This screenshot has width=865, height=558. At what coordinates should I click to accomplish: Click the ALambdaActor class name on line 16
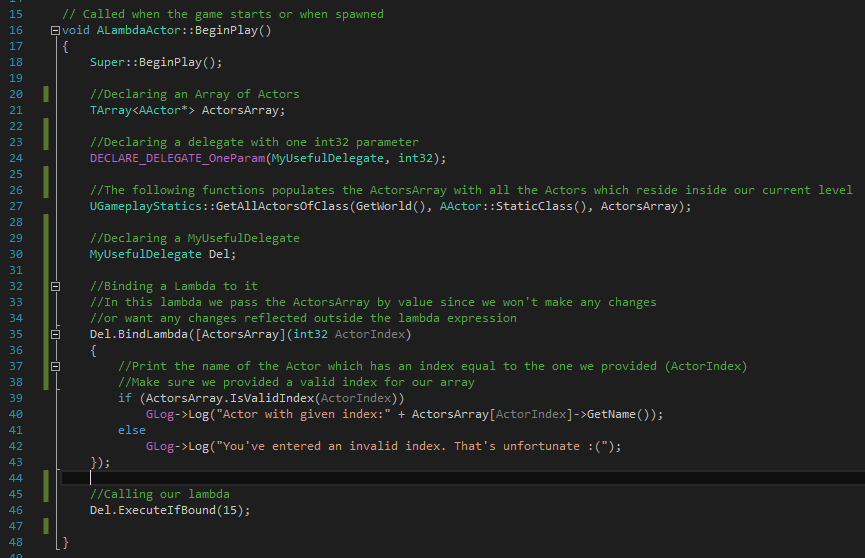coord(138,30)
